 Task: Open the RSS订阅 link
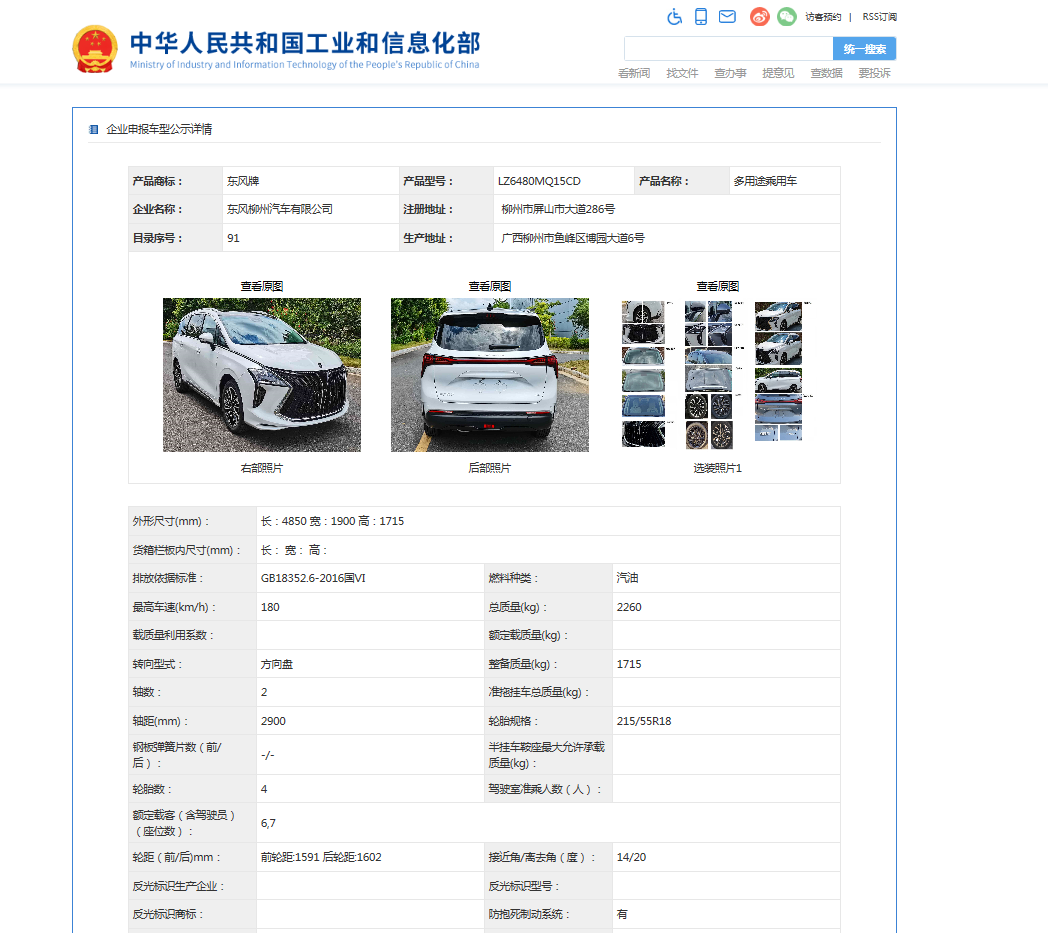click(x=879, y=17)
